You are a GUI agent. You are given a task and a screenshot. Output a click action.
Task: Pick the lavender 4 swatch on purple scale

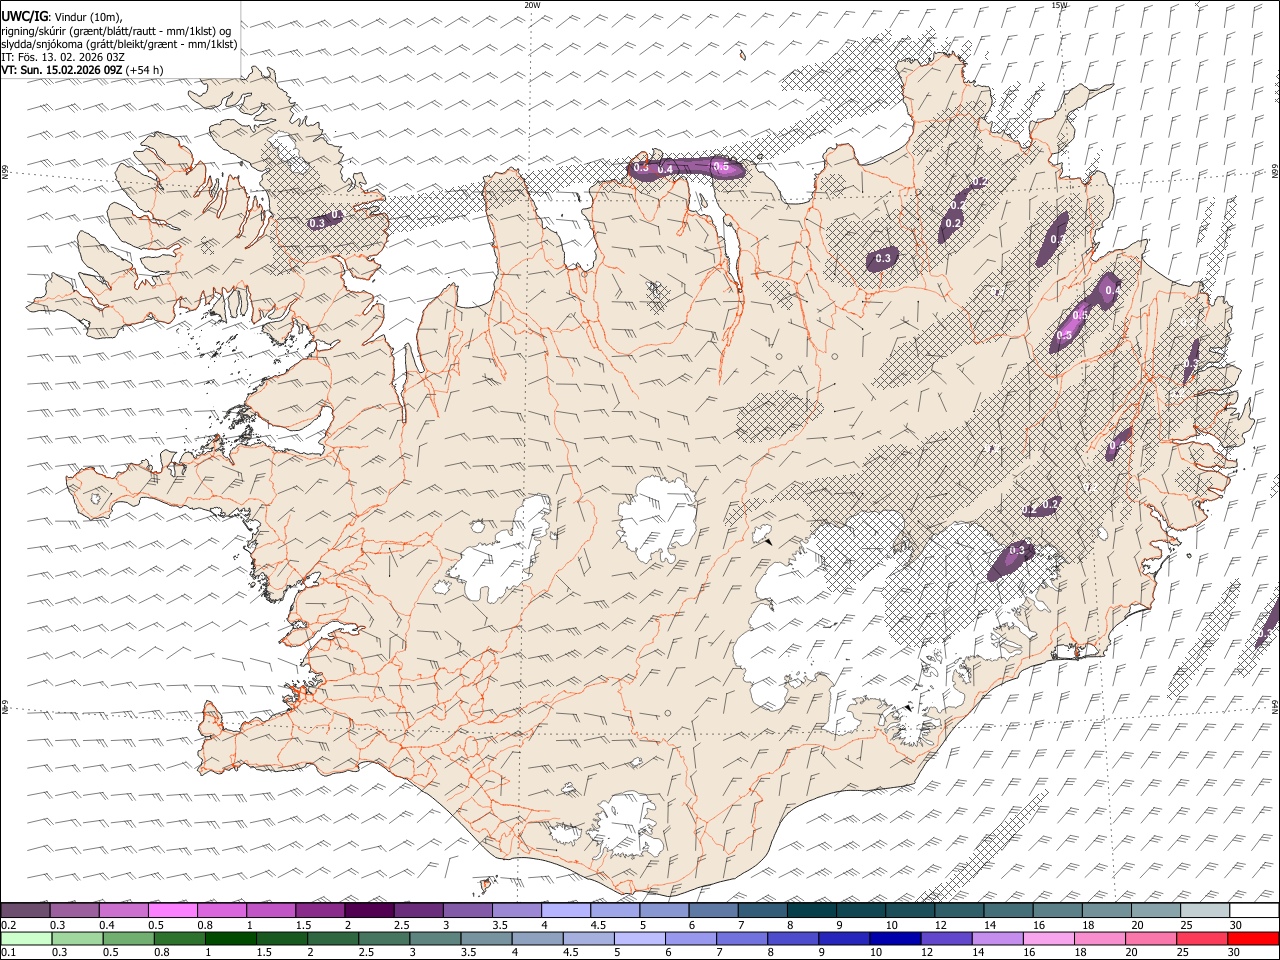(x=566, y=910)
